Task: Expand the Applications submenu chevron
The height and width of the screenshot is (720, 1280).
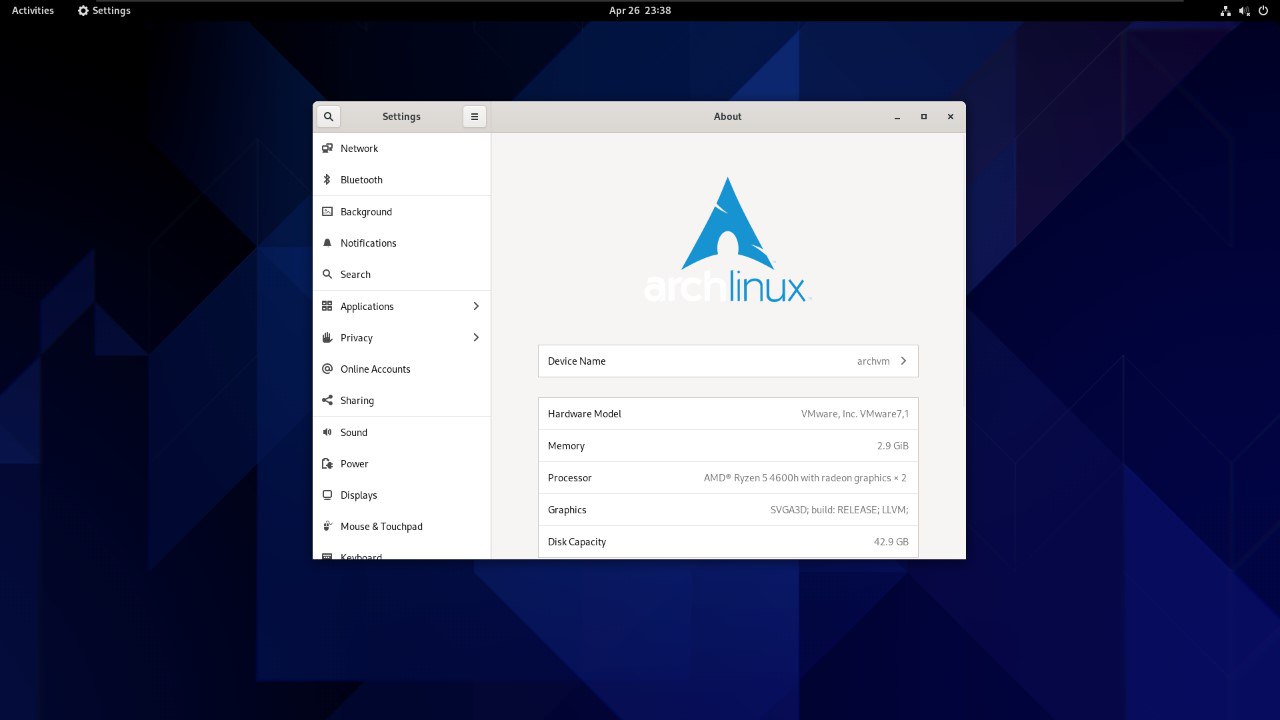Action: (x=476, y=306)
